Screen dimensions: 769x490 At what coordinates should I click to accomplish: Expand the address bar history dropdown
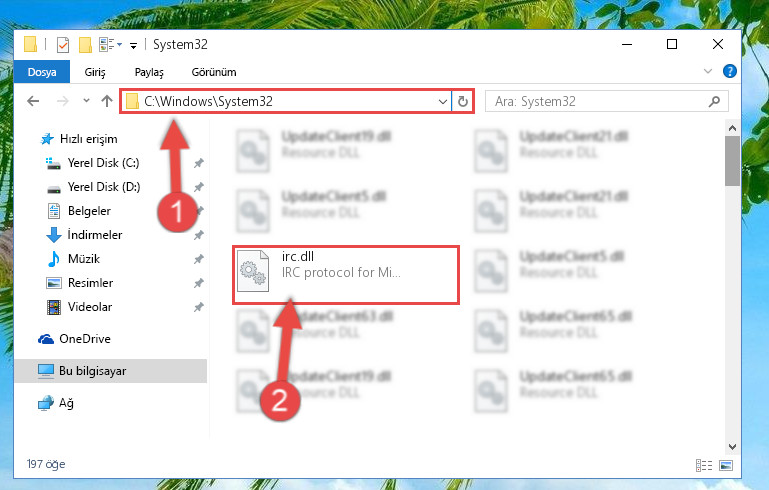point(442,102)
